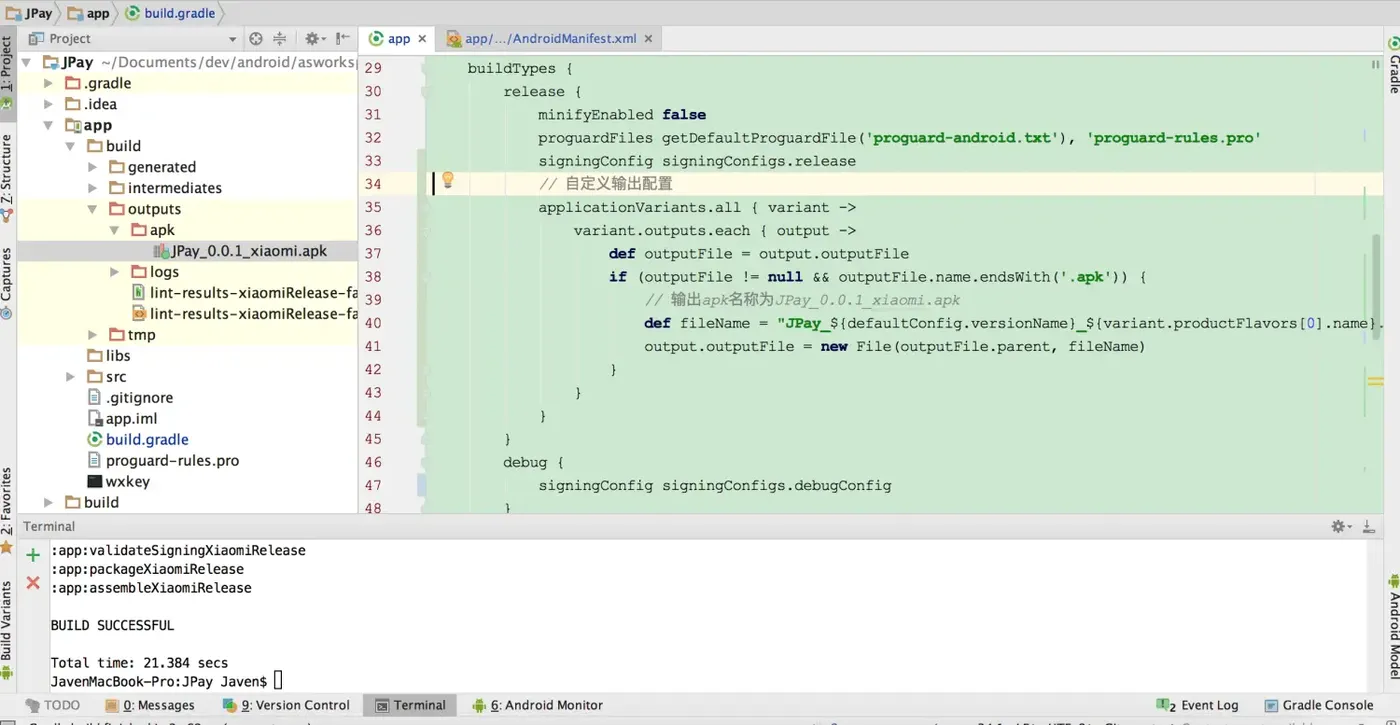Viewport: 1400px width, 725px height.
Task: Click the first lint-results-xiaomiRelease file
Action: pos(245,293)
